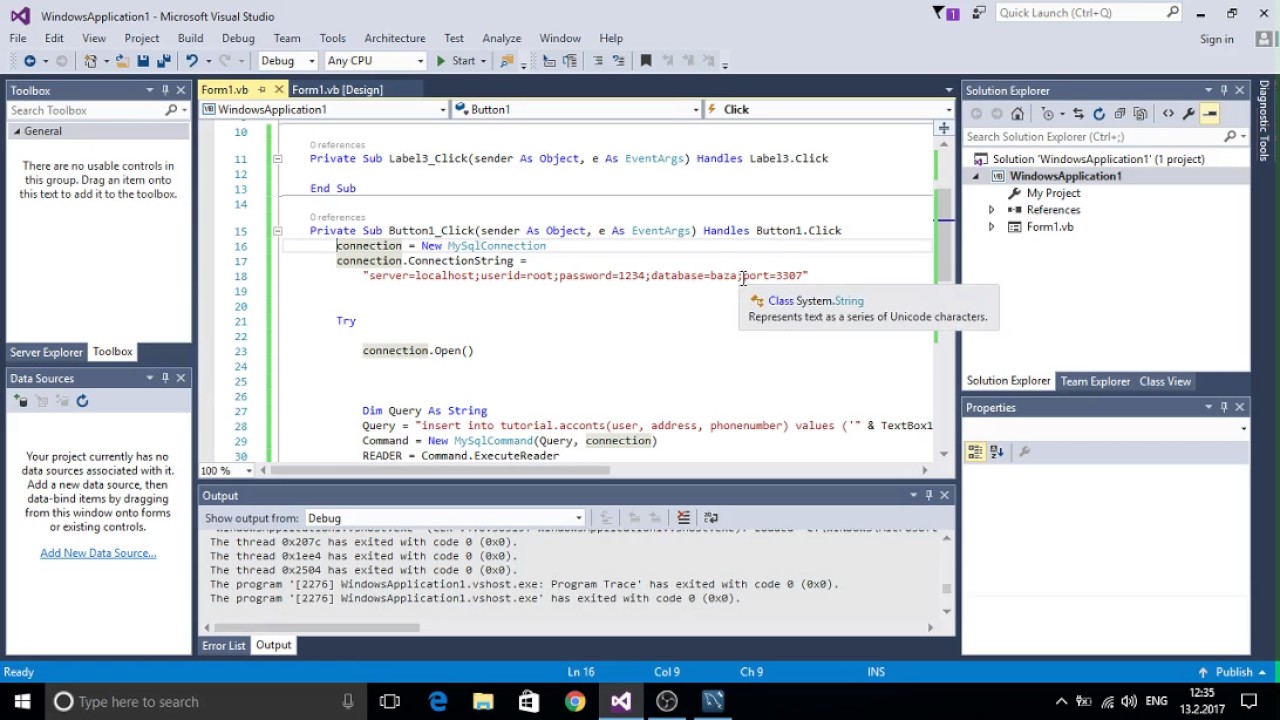Screen dimensions: 1280x720
Task: Expand the Form1.vb node
Action: pos(991,227)
